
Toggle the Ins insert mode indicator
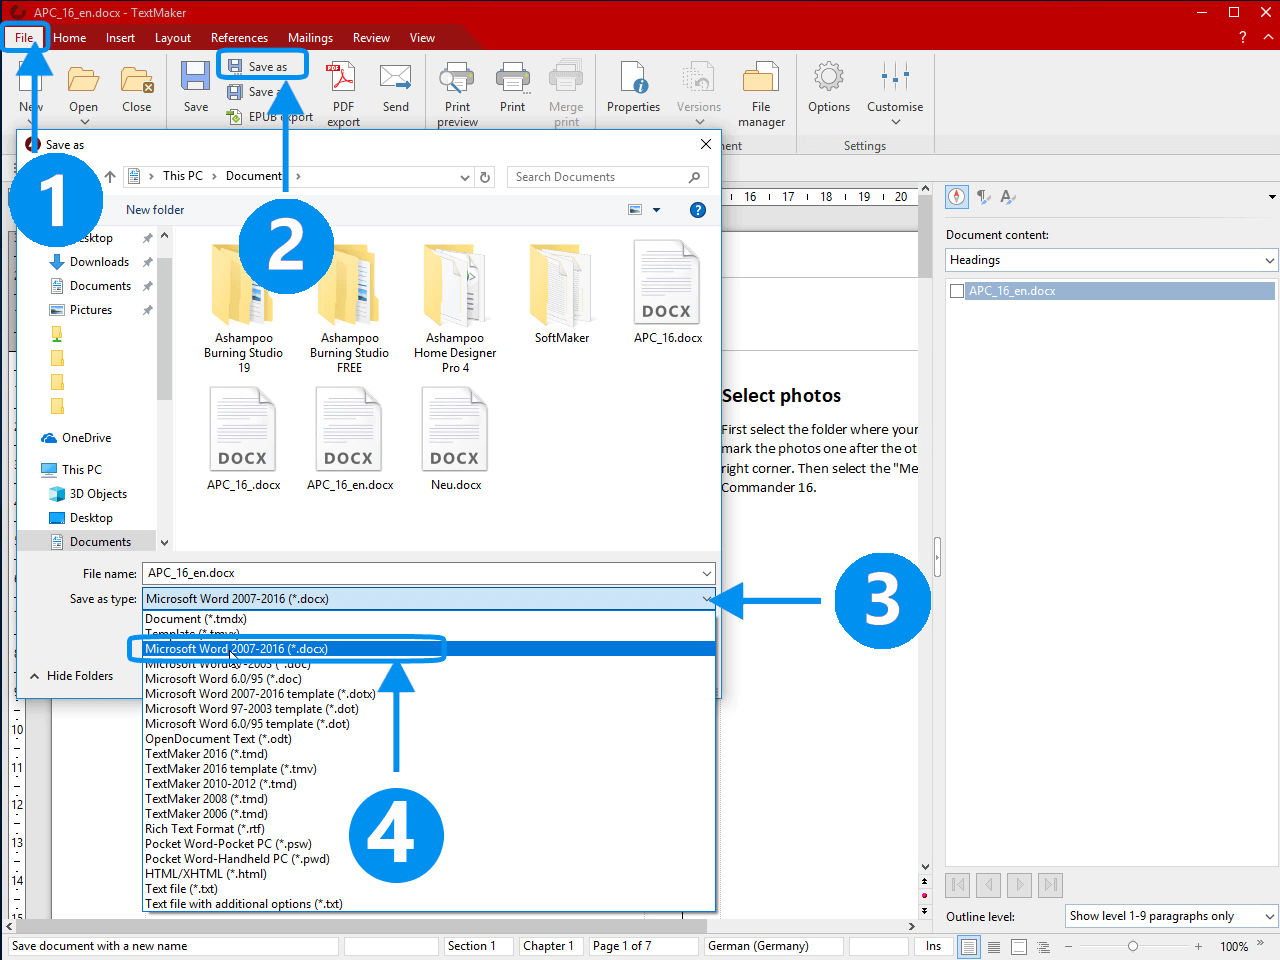click(x=933, y=946)
